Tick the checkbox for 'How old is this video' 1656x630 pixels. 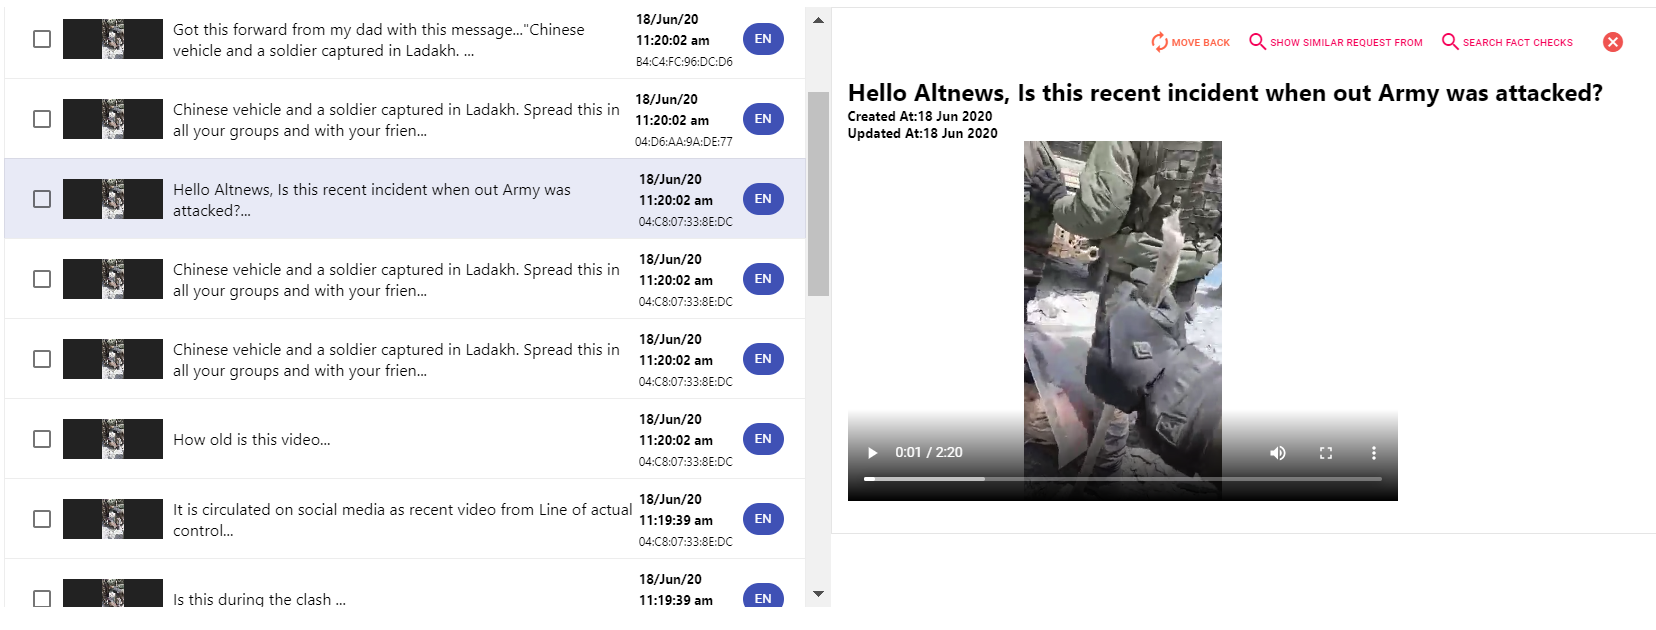coord(42,439)
